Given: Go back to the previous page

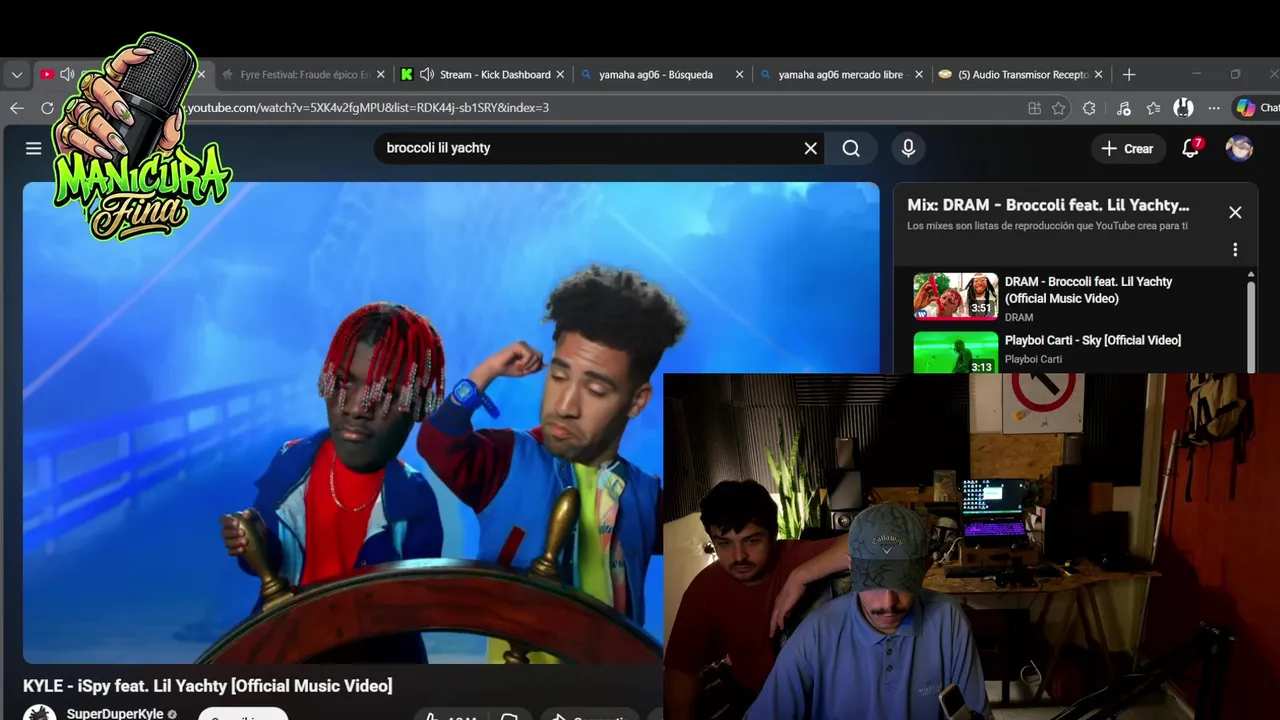Looking at the screenshot, I should [17, 108].
